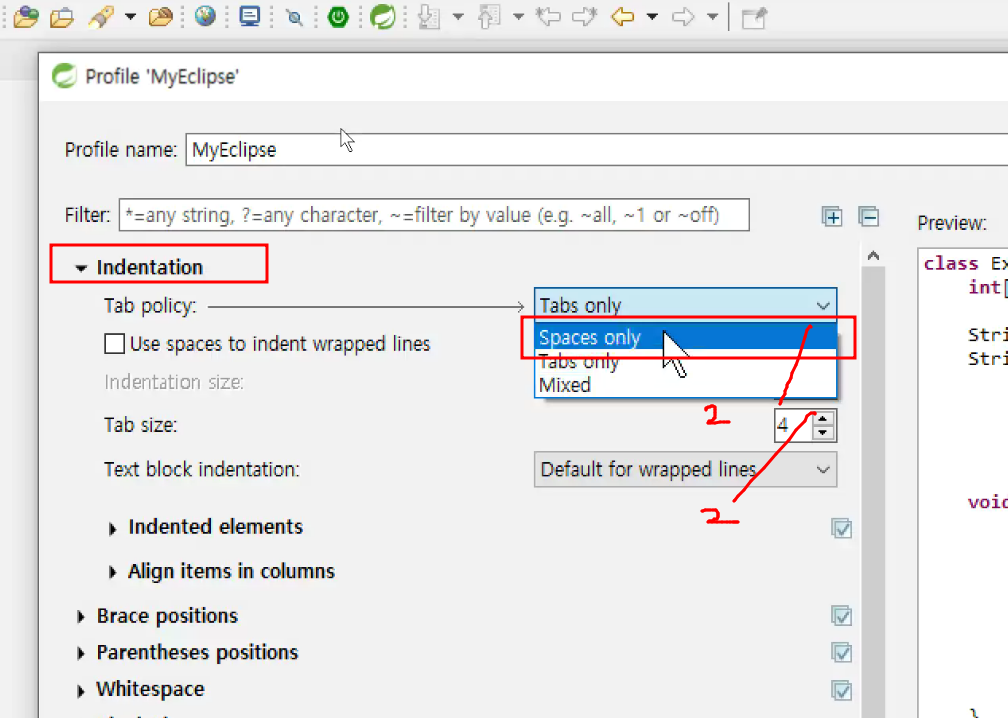Open the Previous Annotation dropdown arrow
Screen dimensions: 1008x718
[518, 17]
